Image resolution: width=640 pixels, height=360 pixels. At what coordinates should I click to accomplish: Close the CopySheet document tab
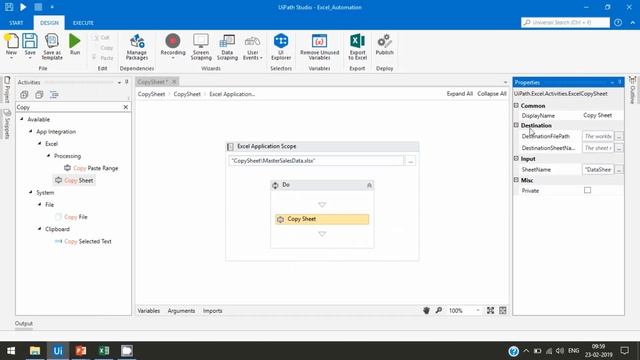[174, 82]
